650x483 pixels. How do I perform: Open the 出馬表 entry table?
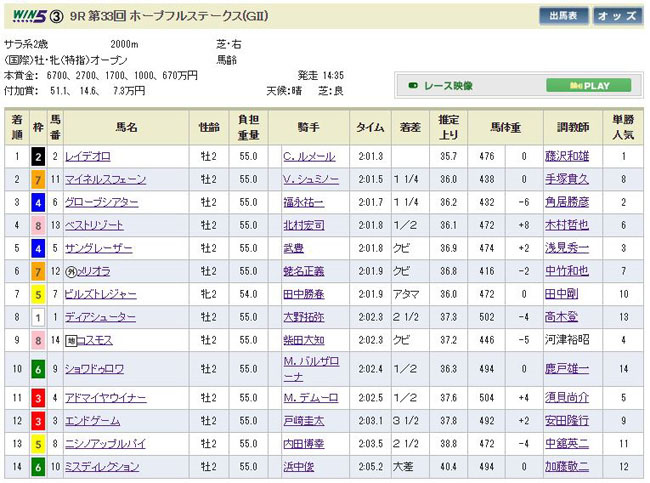564,16
